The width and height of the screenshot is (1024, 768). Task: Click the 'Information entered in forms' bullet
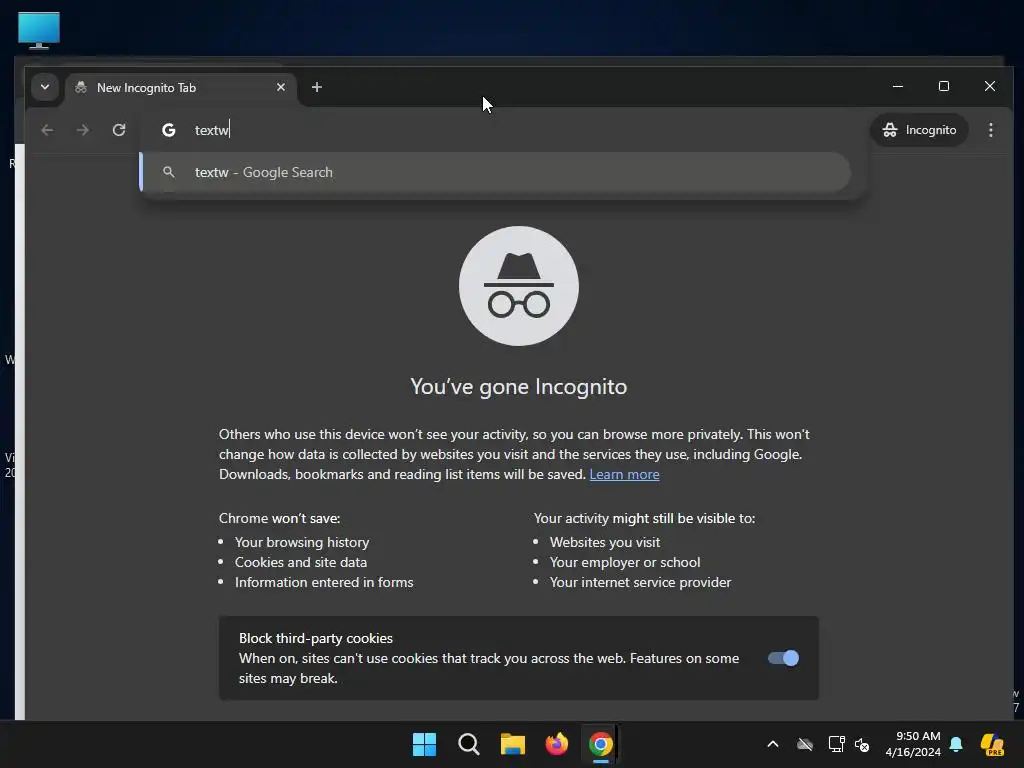click(x=324, y=582)
